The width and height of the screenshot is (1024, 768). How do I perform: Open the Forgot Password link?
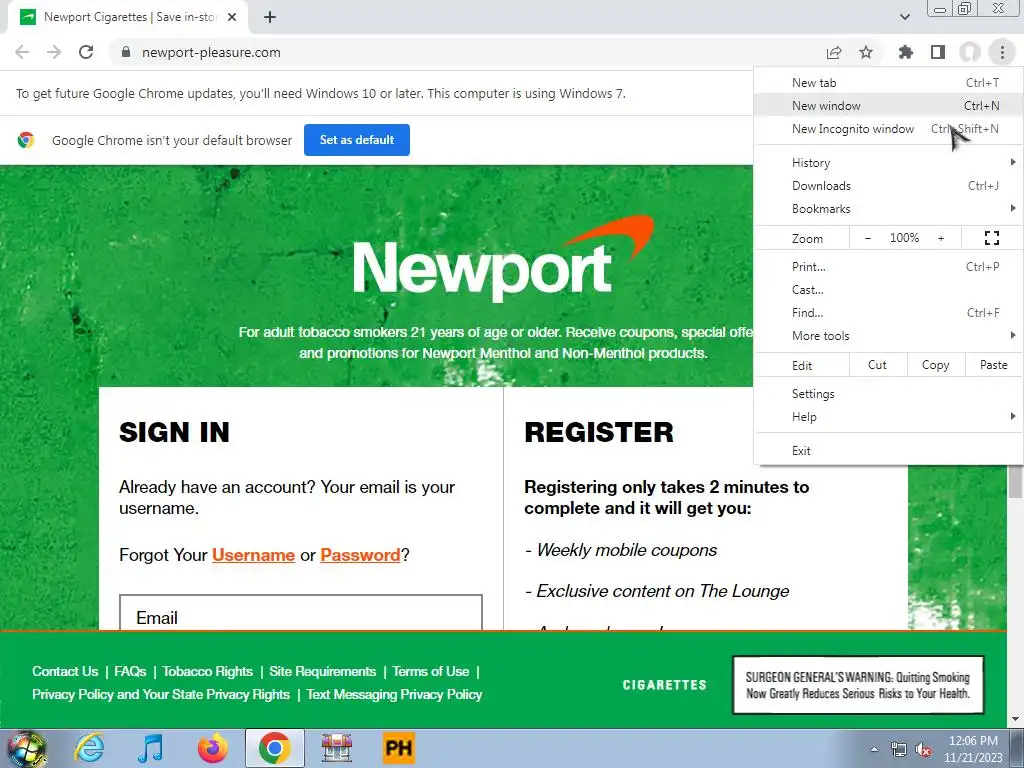360,555
